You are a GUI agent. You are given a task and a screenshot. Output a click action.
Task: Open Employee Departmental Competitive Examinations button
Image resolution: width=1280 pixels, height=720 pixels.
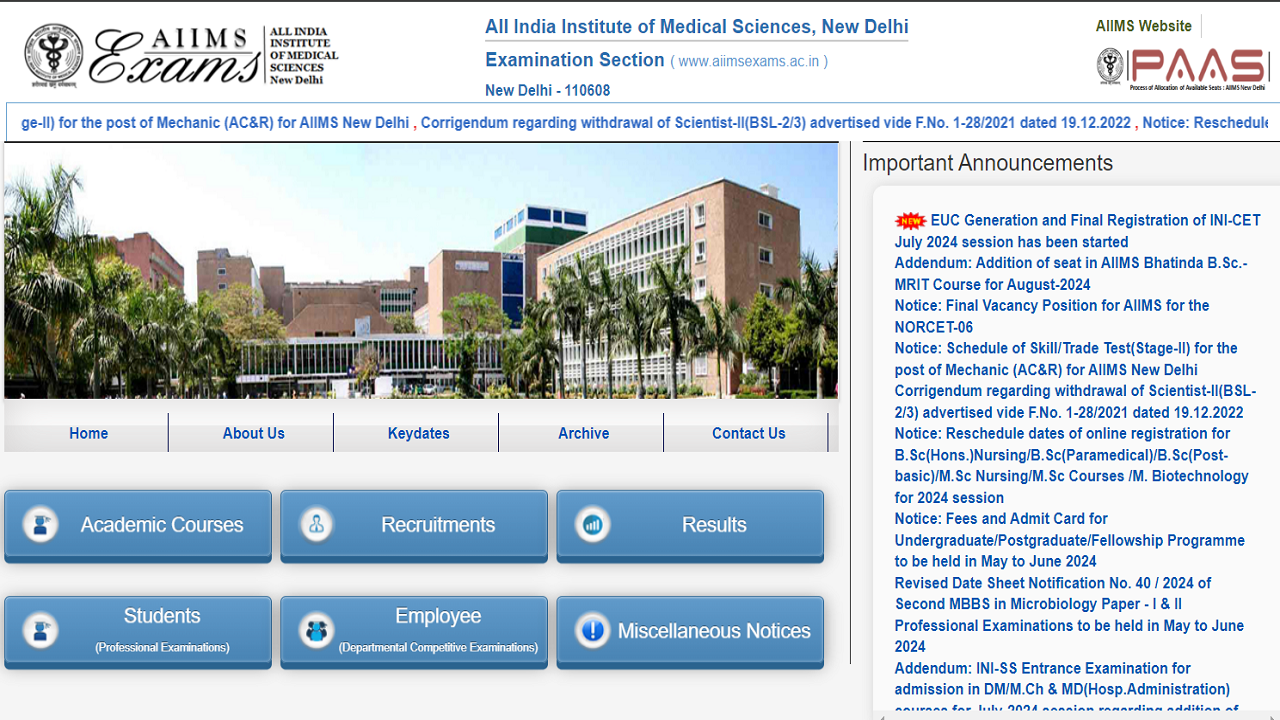click(x=414, y=632)
